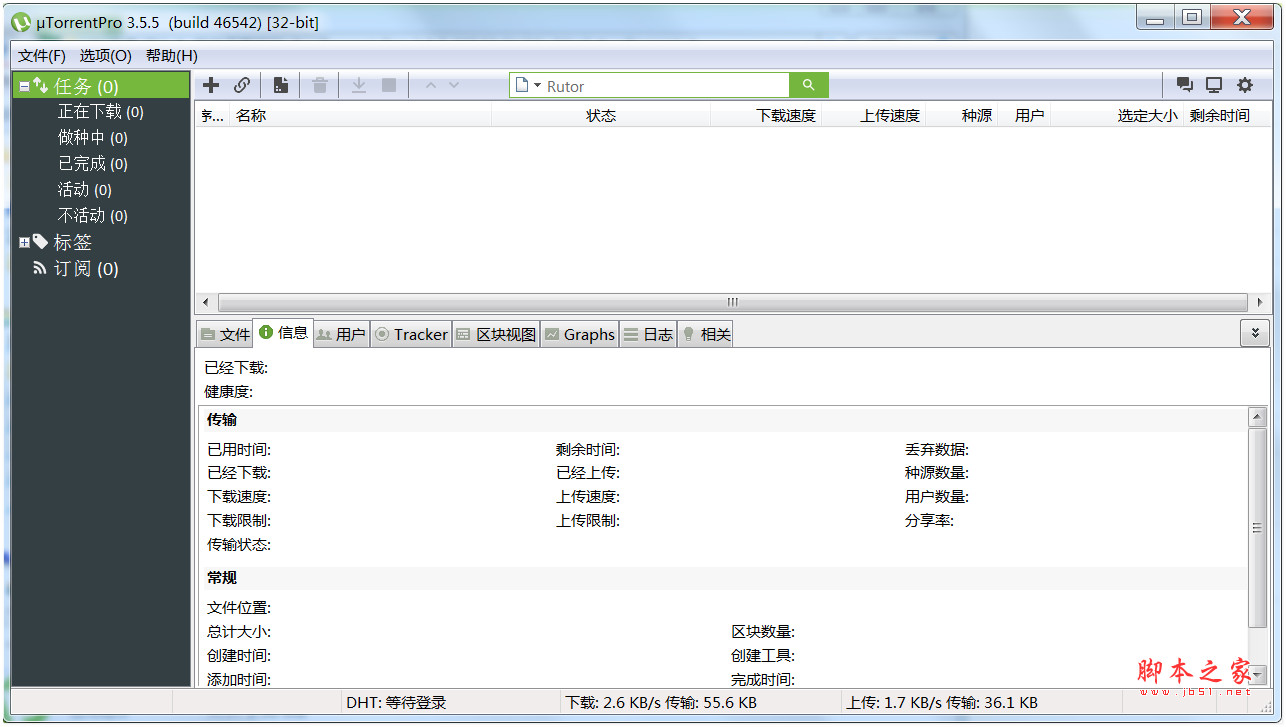This screenshot has height=727, width=1286.
Task: Select 做种中 (0) in the sidebar
Action: click(x=92, y=138)
